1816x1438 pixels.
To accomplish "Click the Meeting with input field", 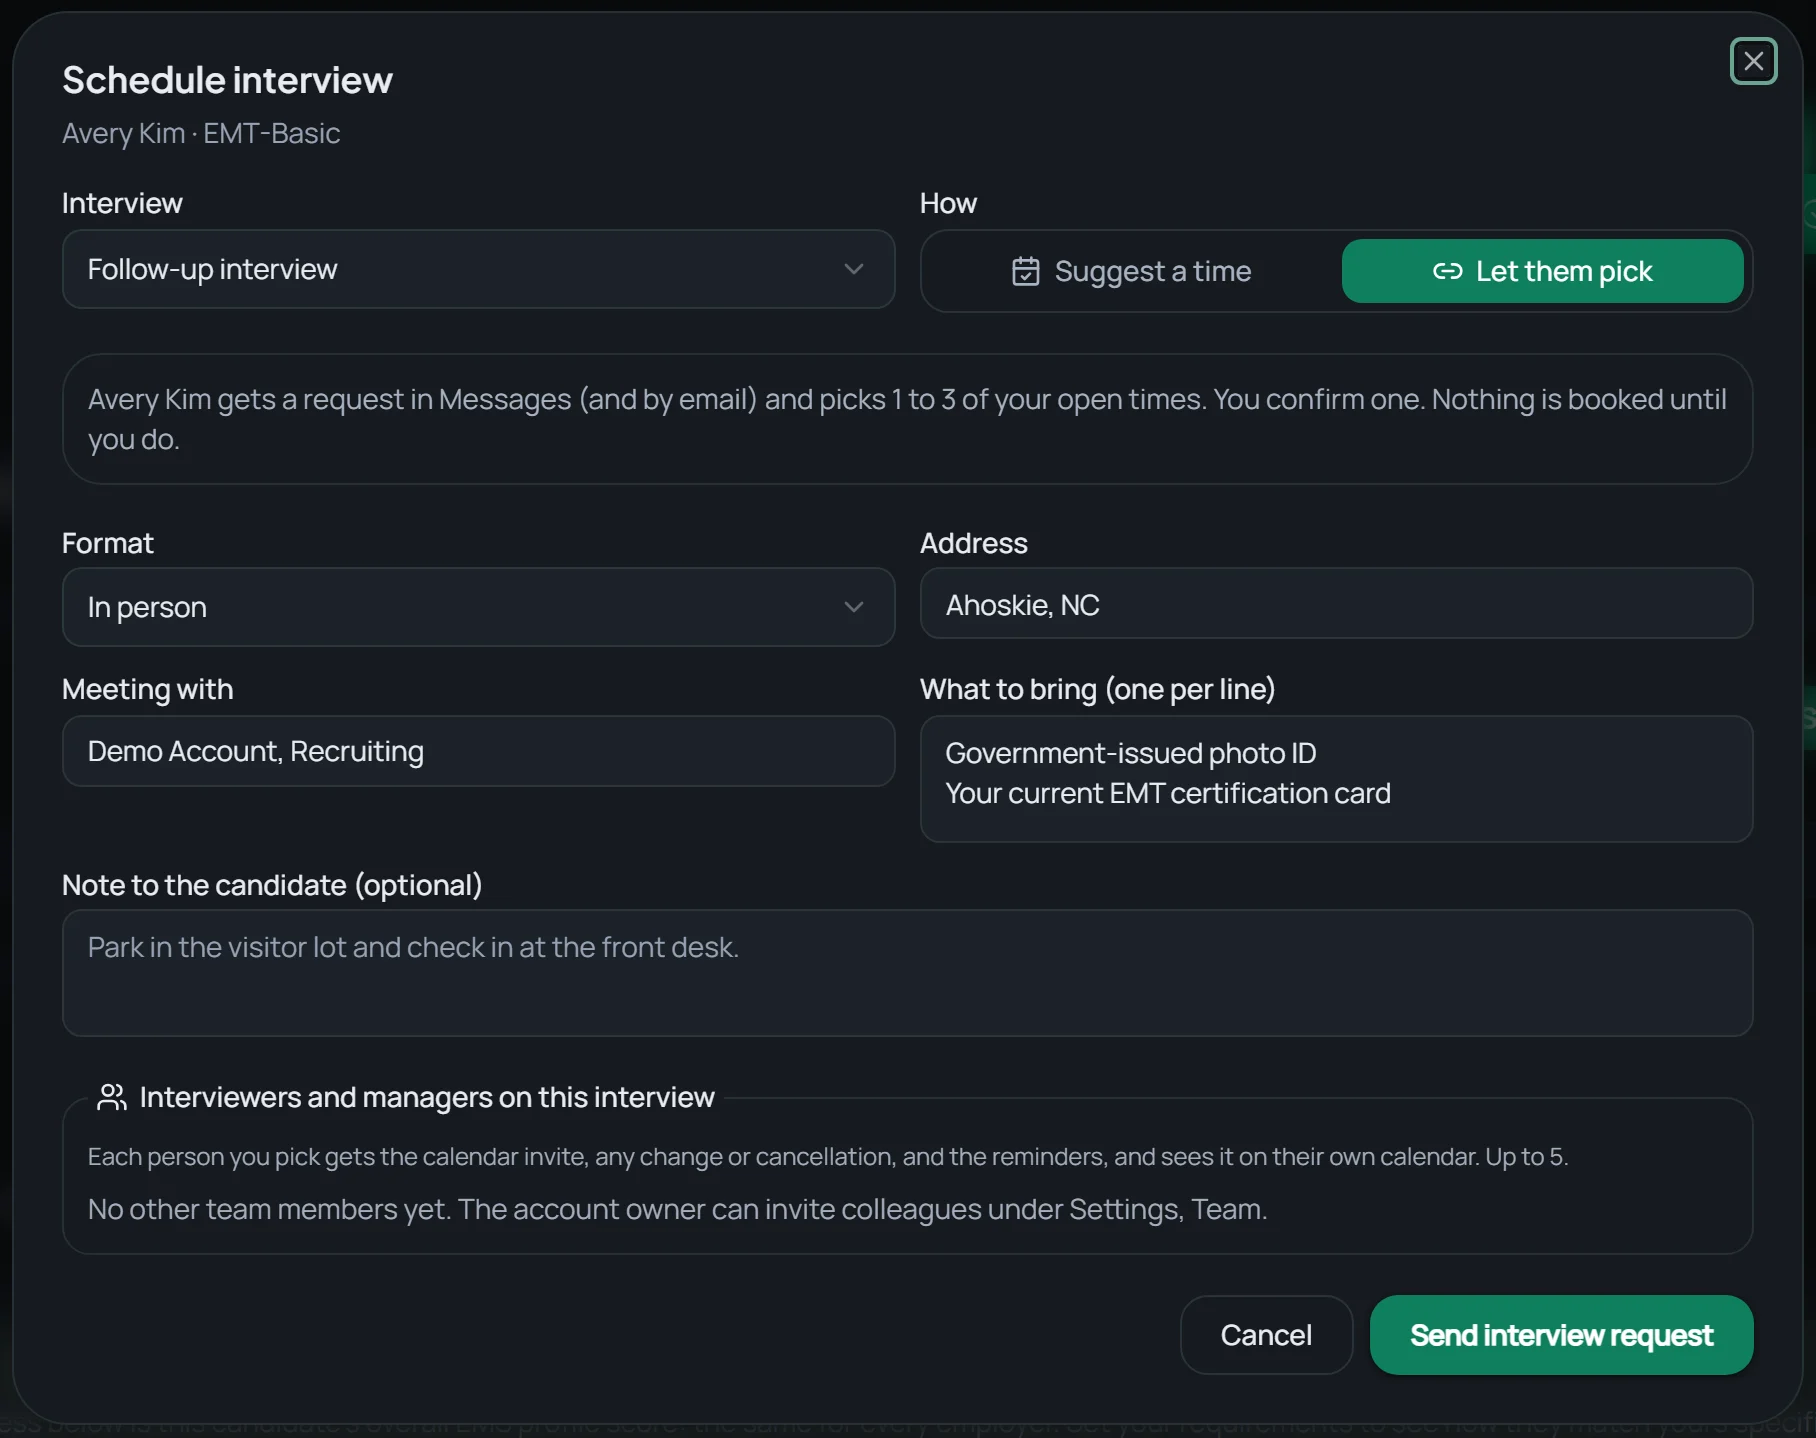I will [x=478, y=751].
